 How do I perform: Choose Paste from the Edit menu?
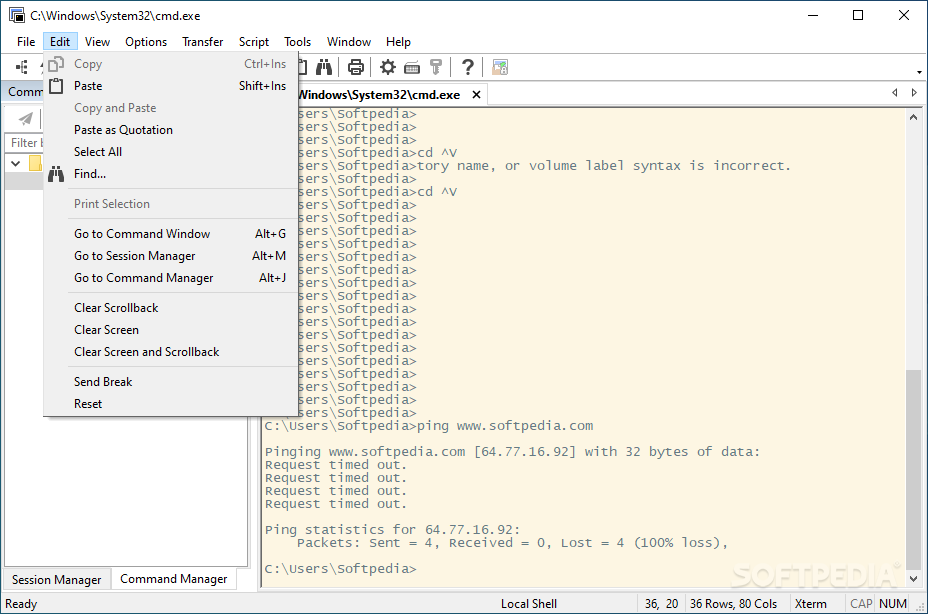click(170, 86)
